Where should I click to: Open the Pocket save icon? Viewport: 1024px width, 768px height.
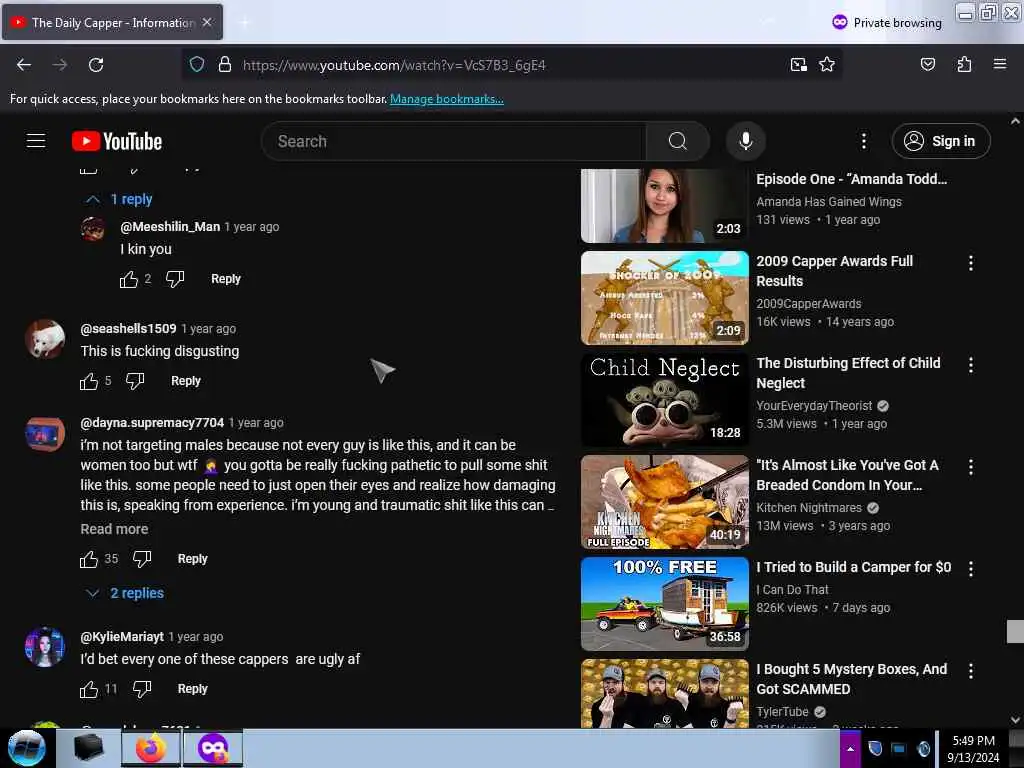pyautogui.click(x=927, y=64)
